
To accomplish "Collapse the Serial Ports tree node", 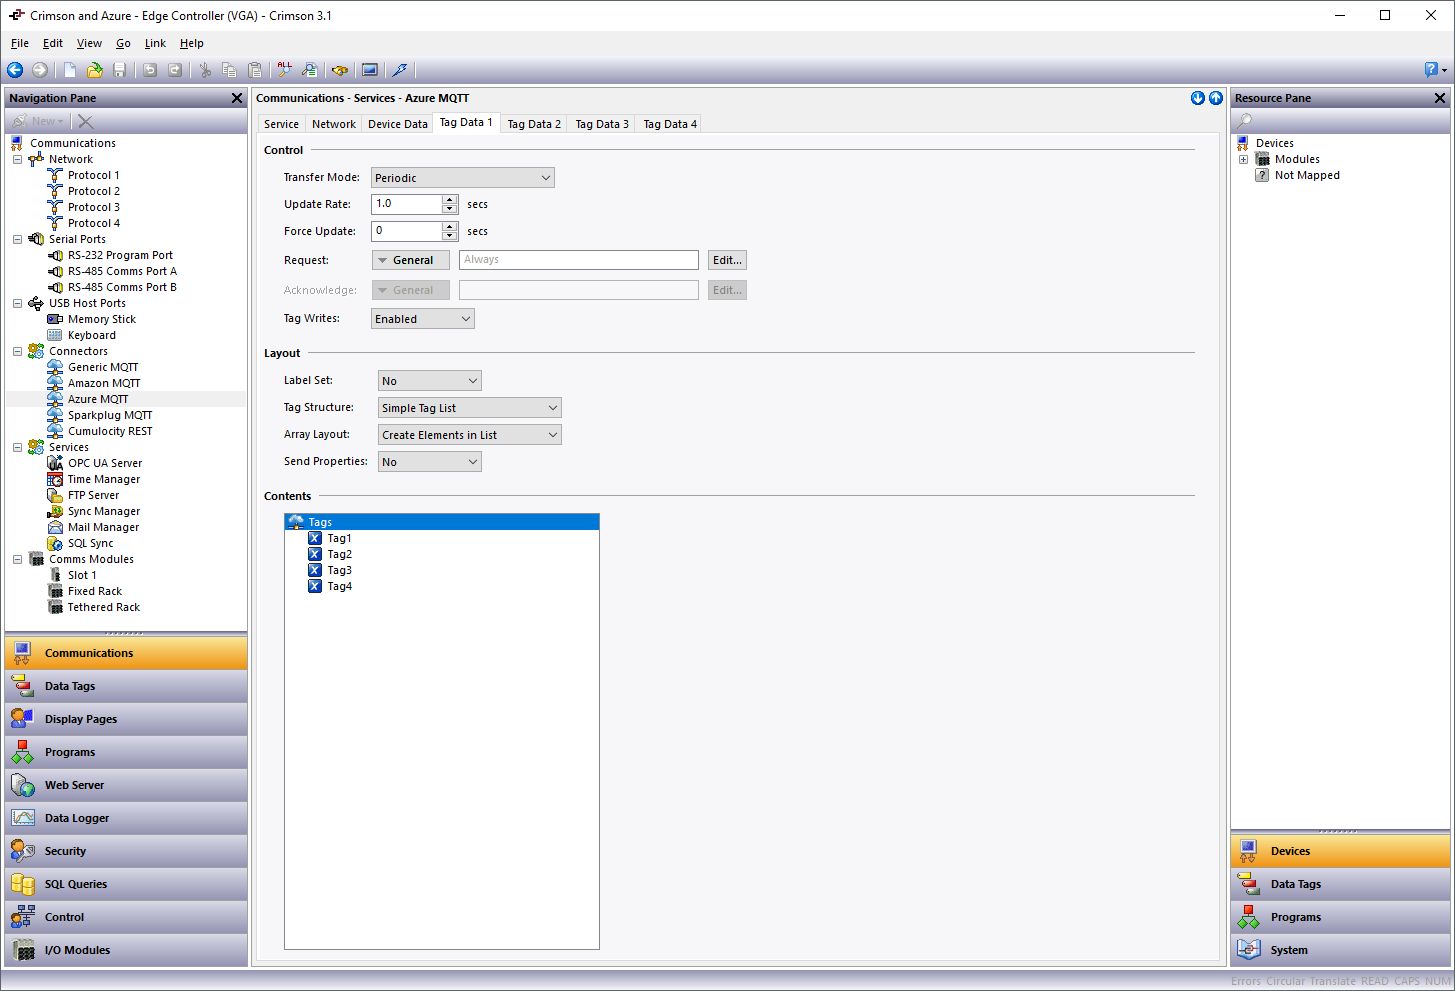I will click(17, 239).
